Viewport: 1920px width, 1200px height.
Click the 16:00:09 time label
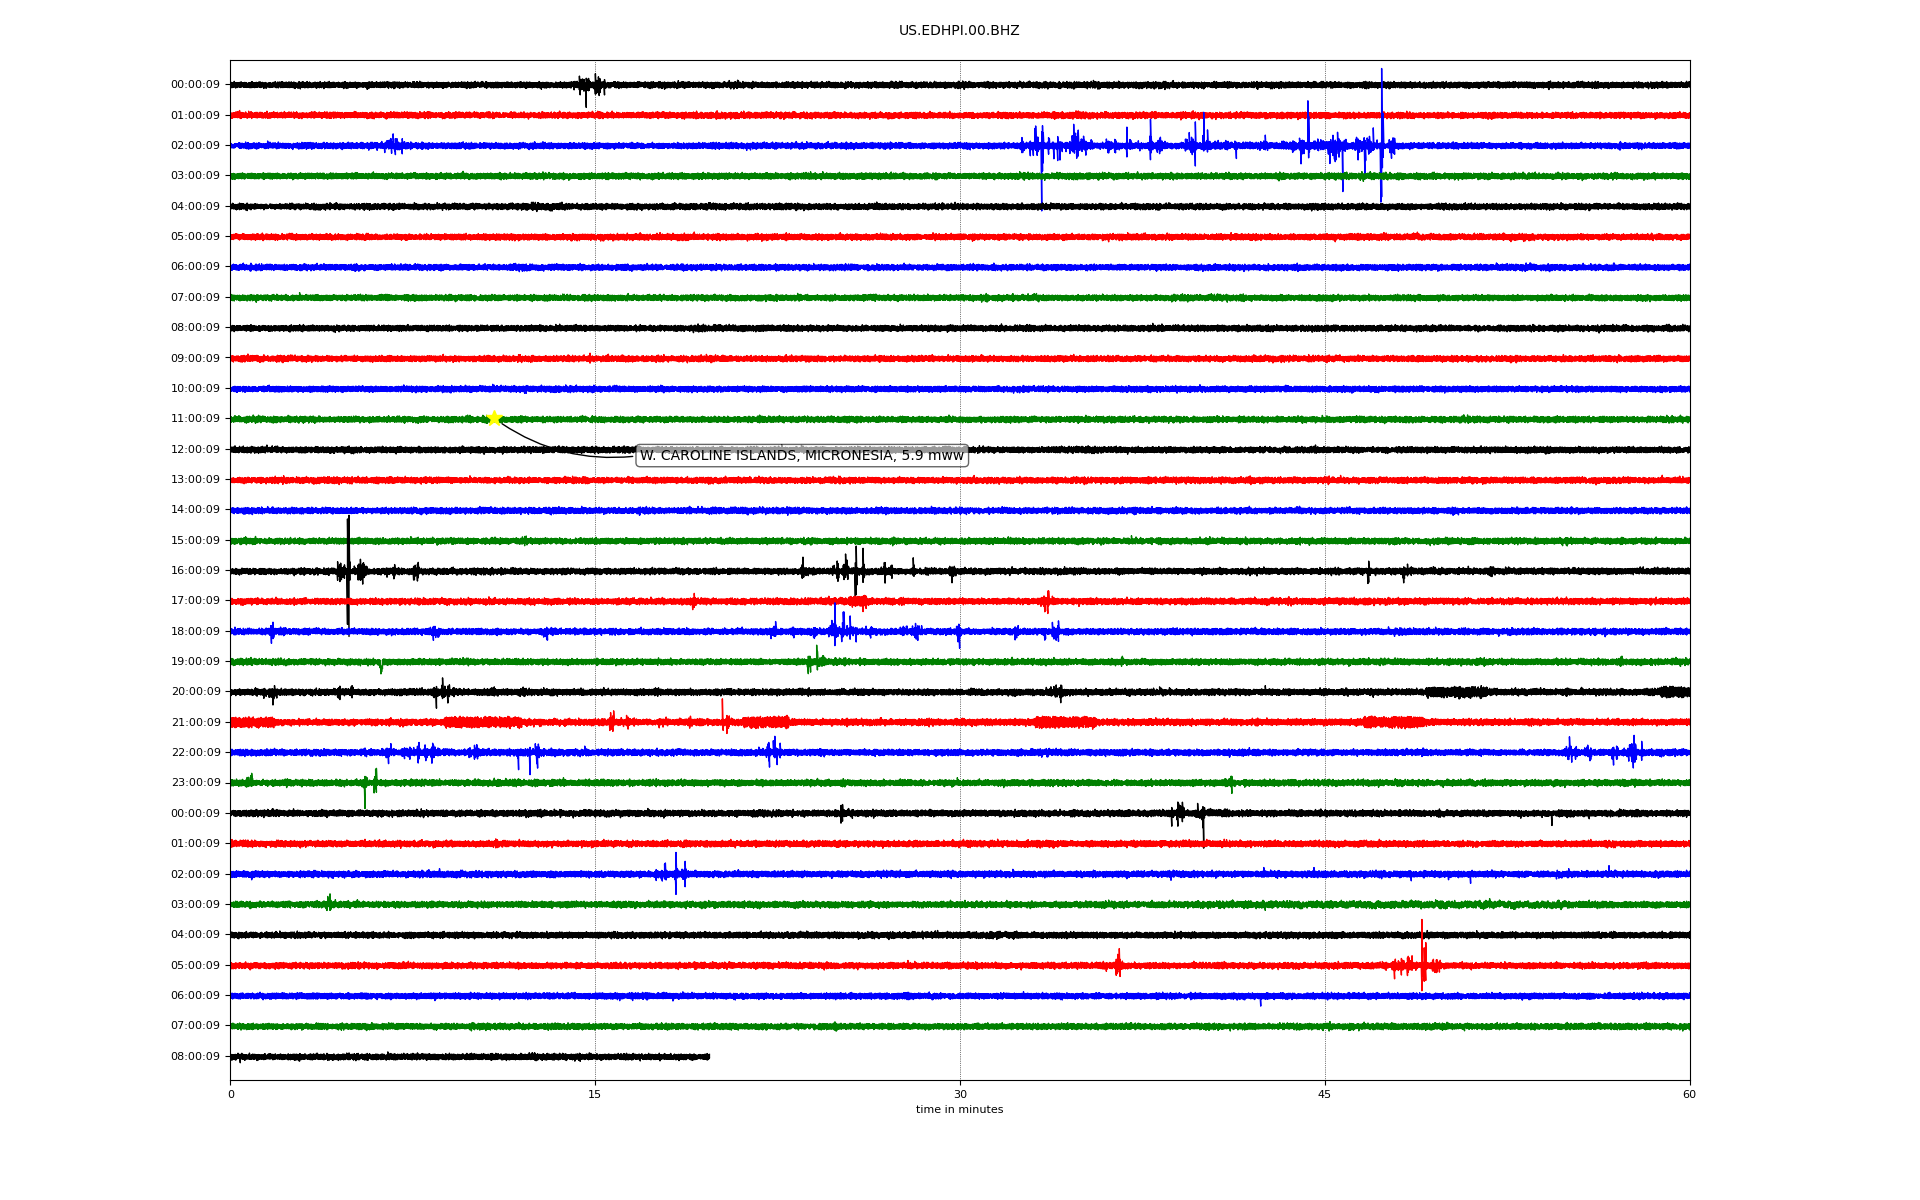tap(195, 571)
